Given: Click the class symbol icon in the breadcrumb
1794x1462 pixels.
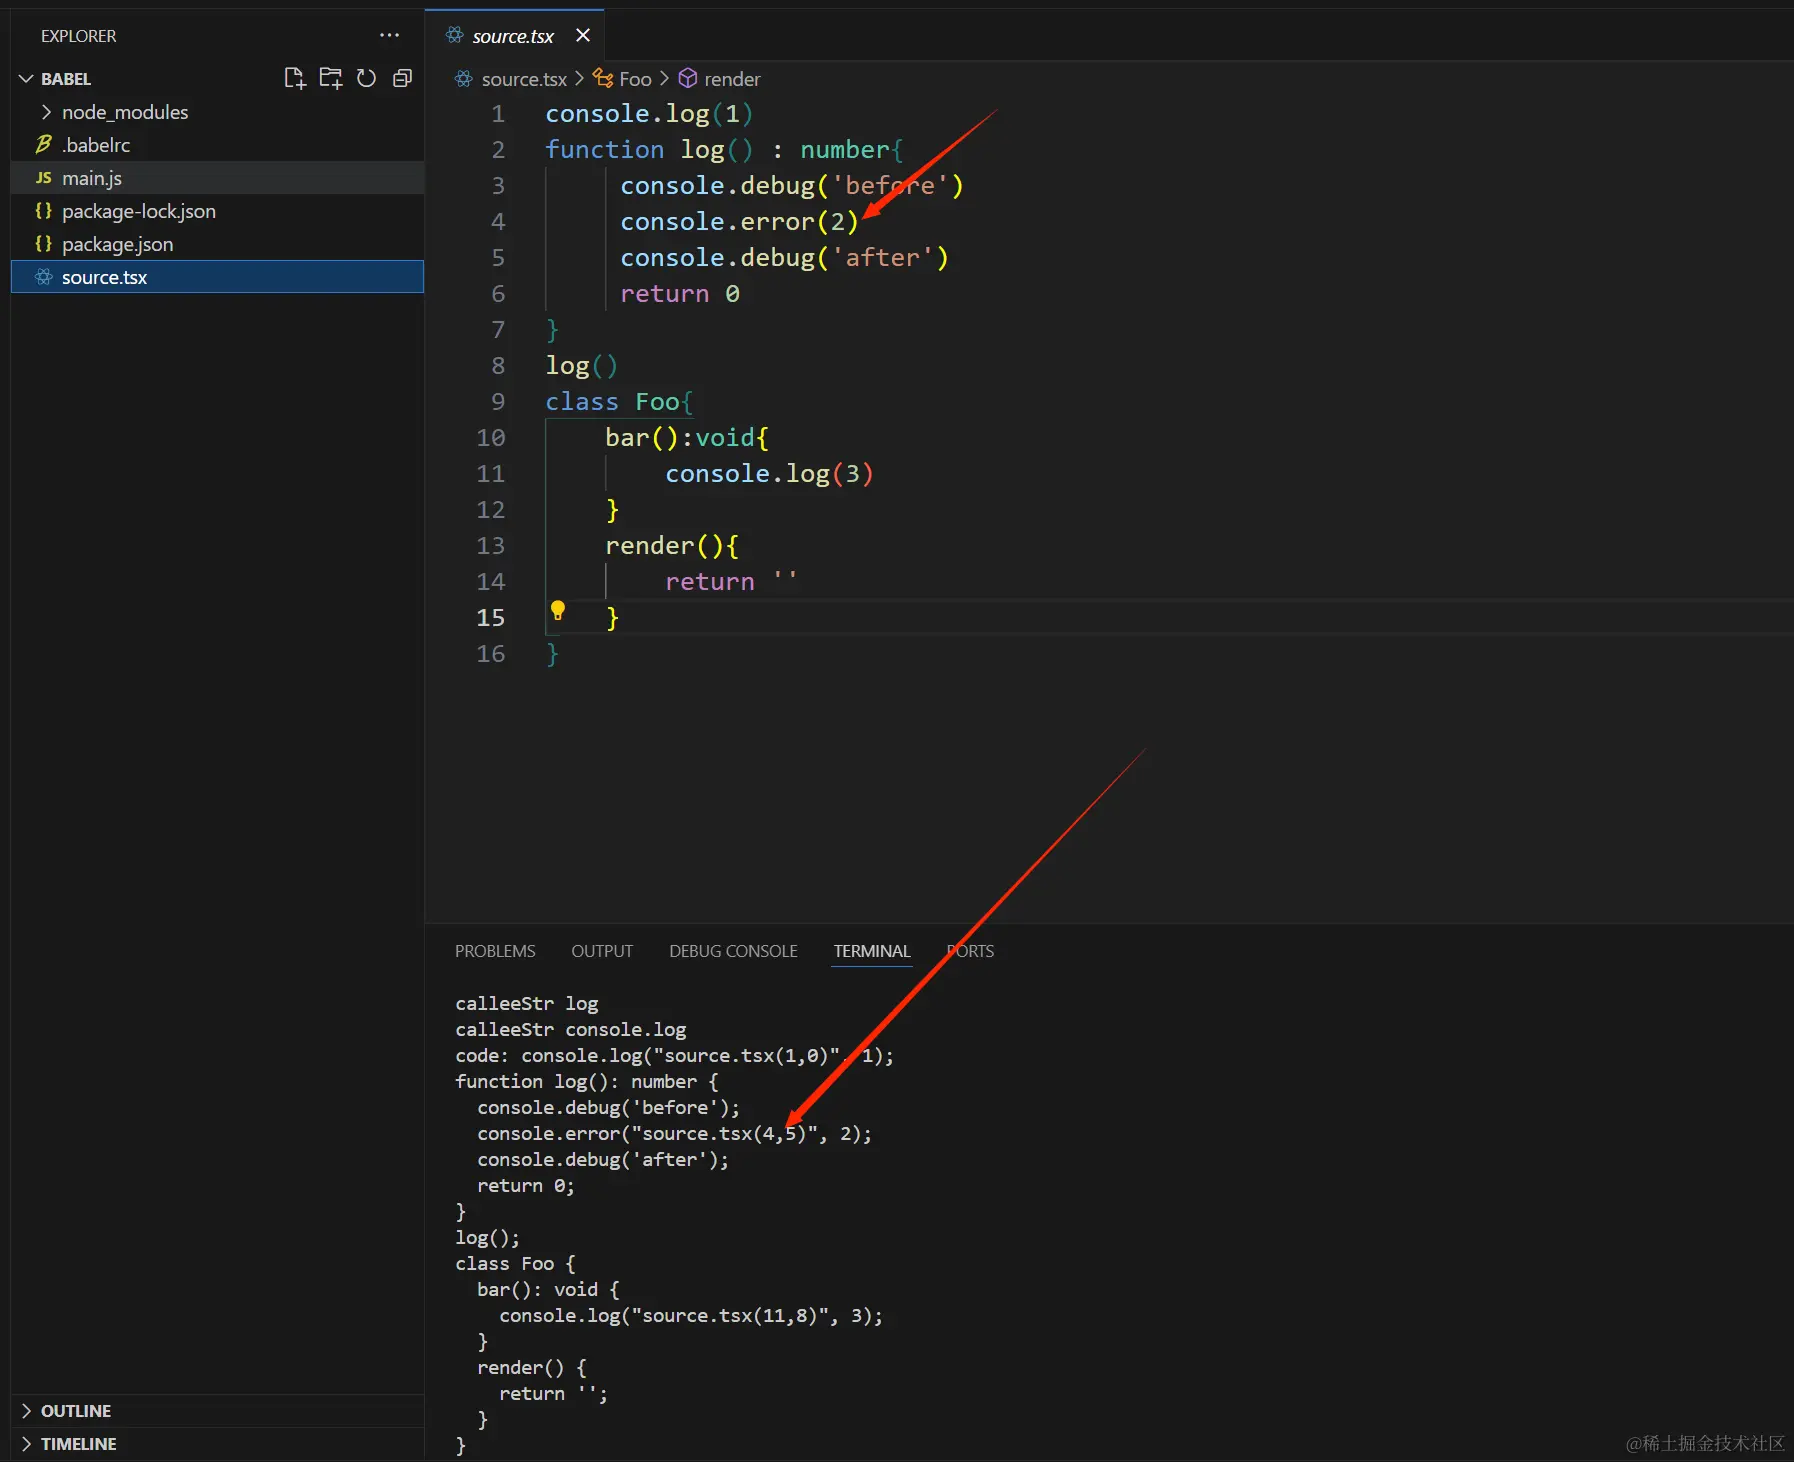Looking at the screenshot, I should click(x=603, y=78).
